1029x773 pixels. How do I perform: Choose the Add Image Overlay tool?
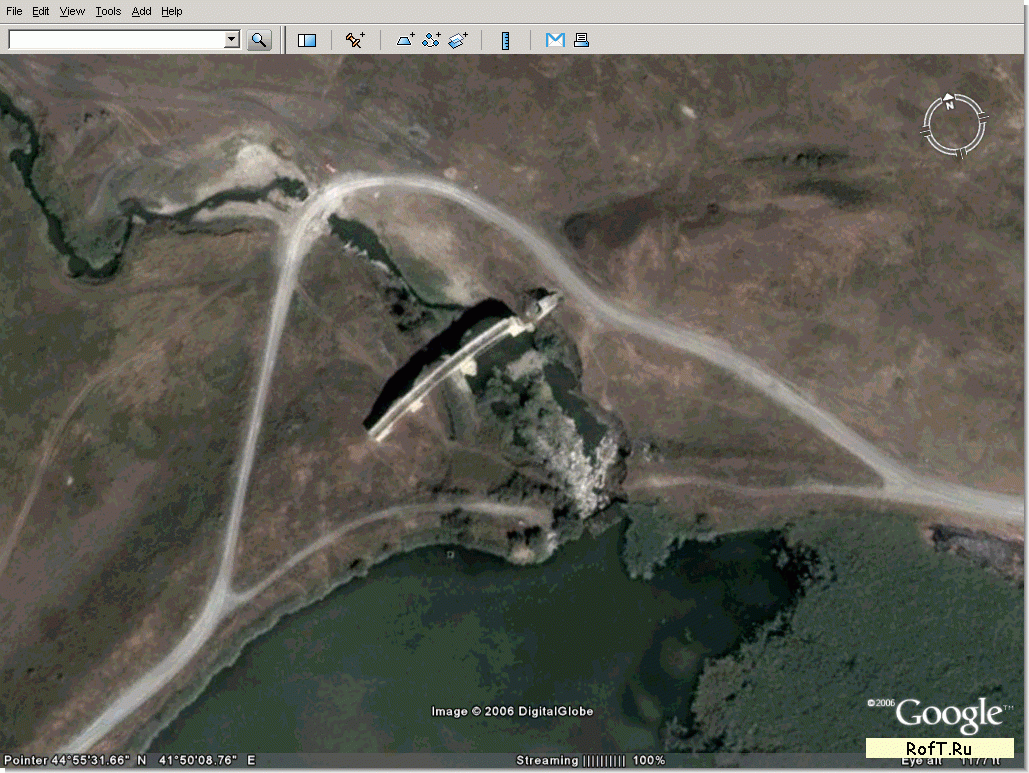(x=458, y=40)
